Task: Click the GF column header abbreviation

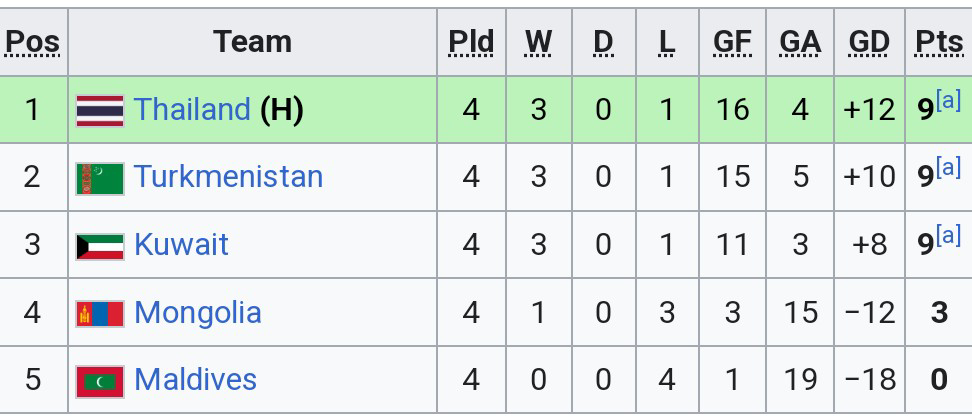Action: [x=732, y=42]
